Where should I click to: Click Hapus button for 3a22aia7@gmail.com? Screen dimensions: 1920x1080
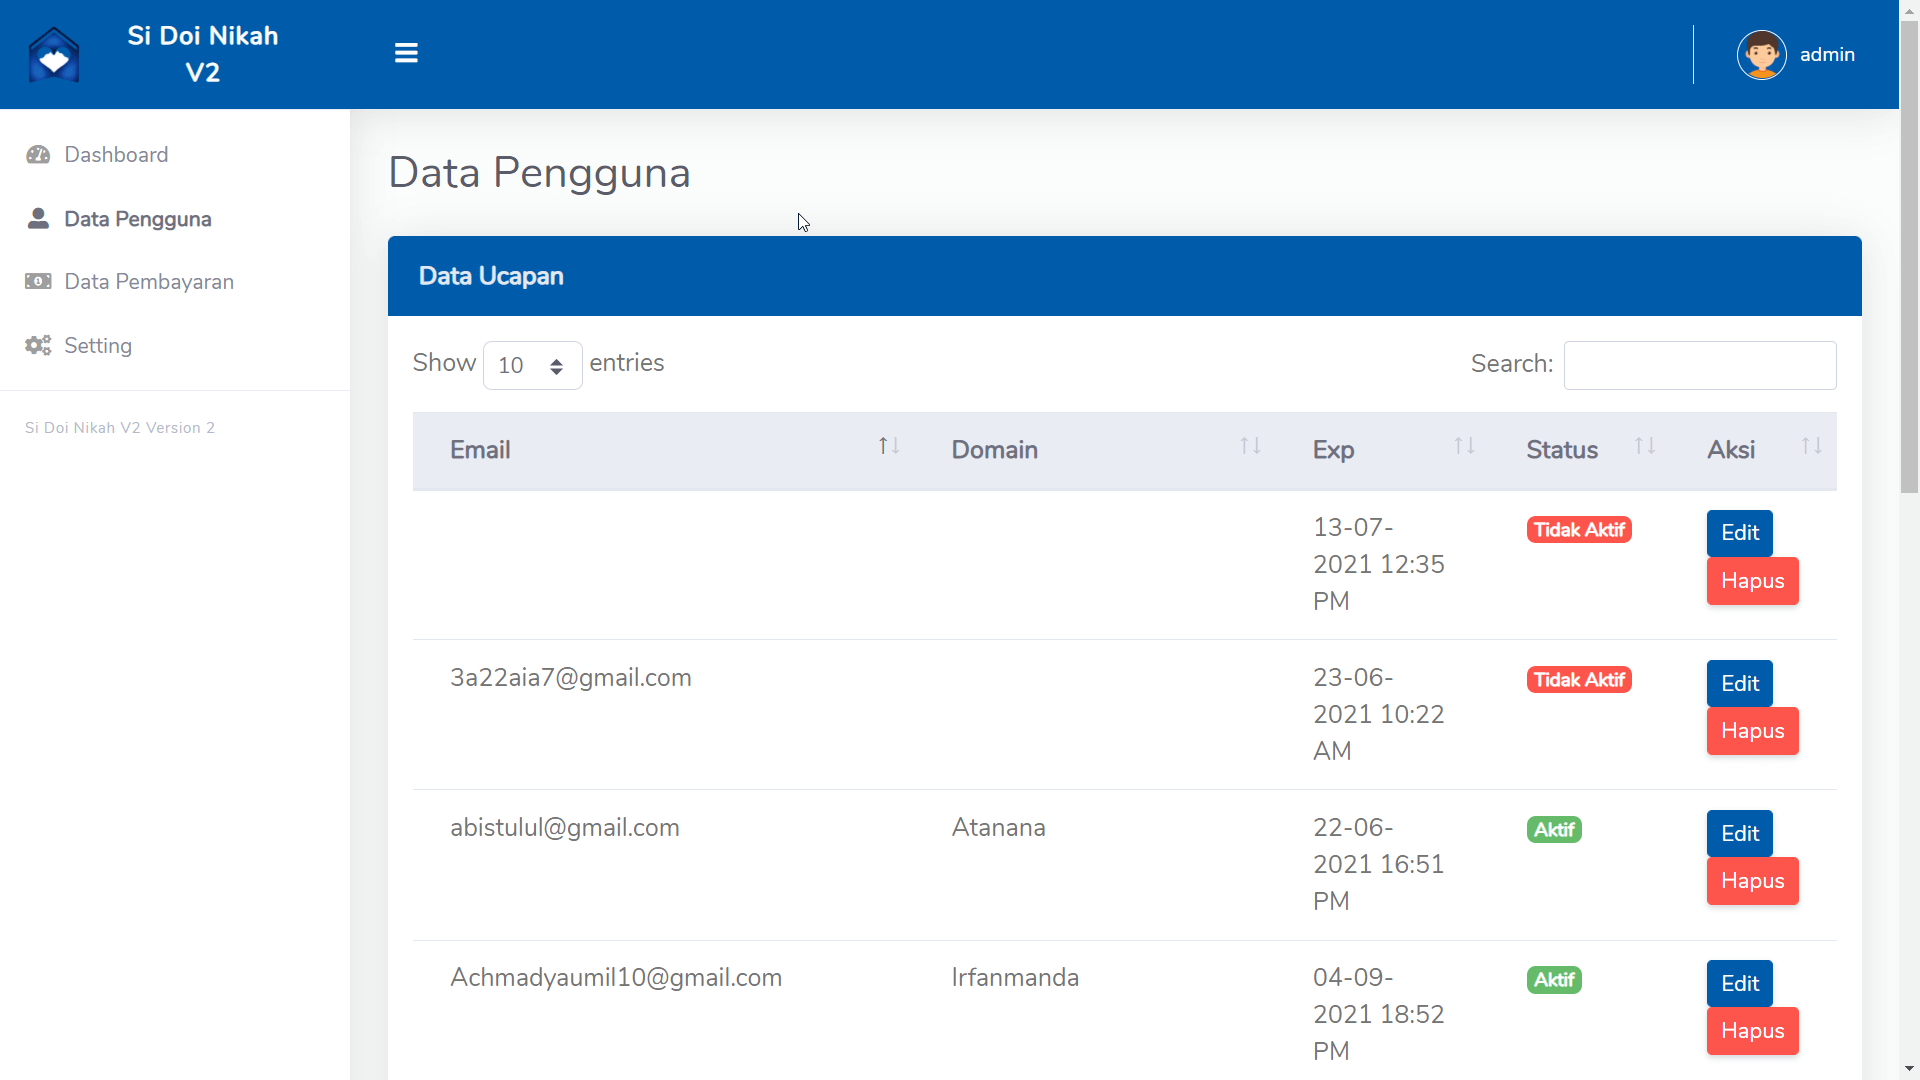point(1752,731)
